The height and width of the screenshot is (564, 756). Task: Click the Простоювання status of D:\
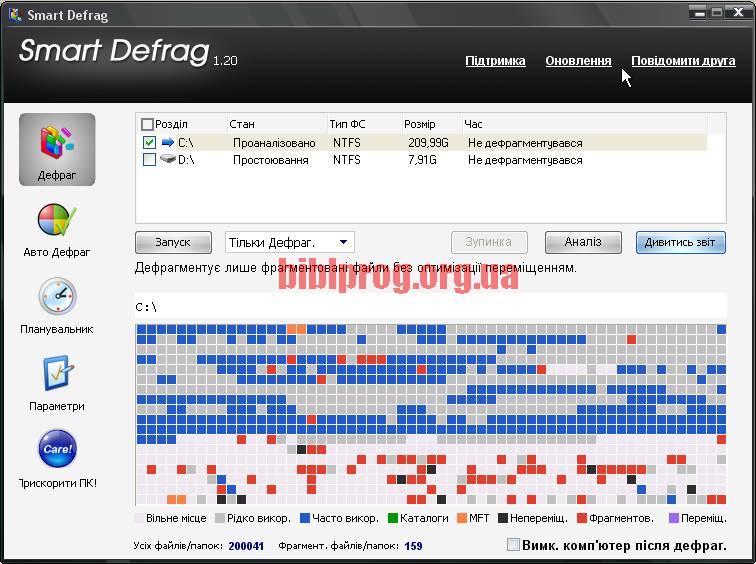pos(270,160)
